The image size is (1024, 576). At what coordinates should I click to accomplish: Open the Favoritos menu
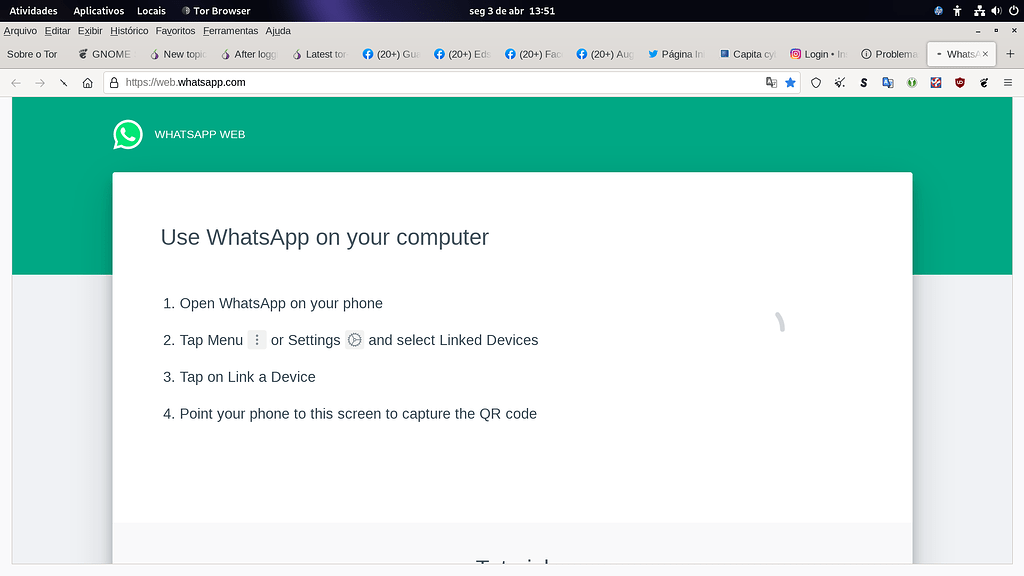pos(175,31)
